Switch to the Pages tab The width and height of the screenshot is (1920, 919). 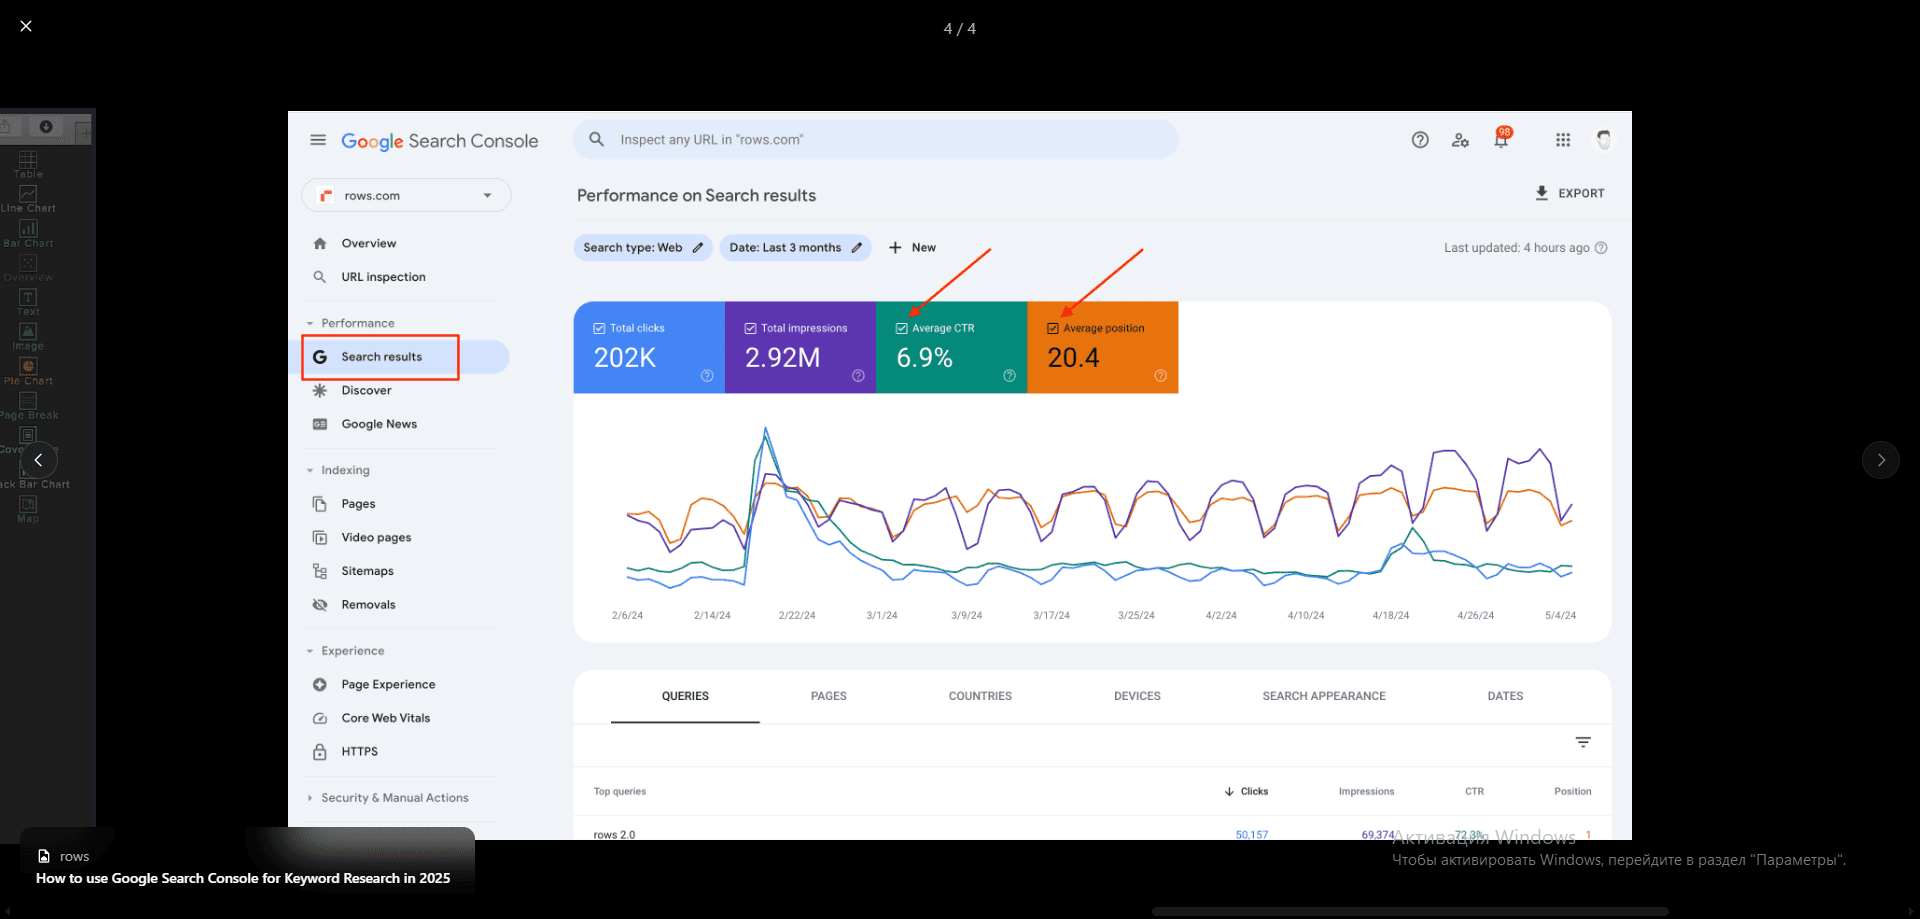[828, 696]
